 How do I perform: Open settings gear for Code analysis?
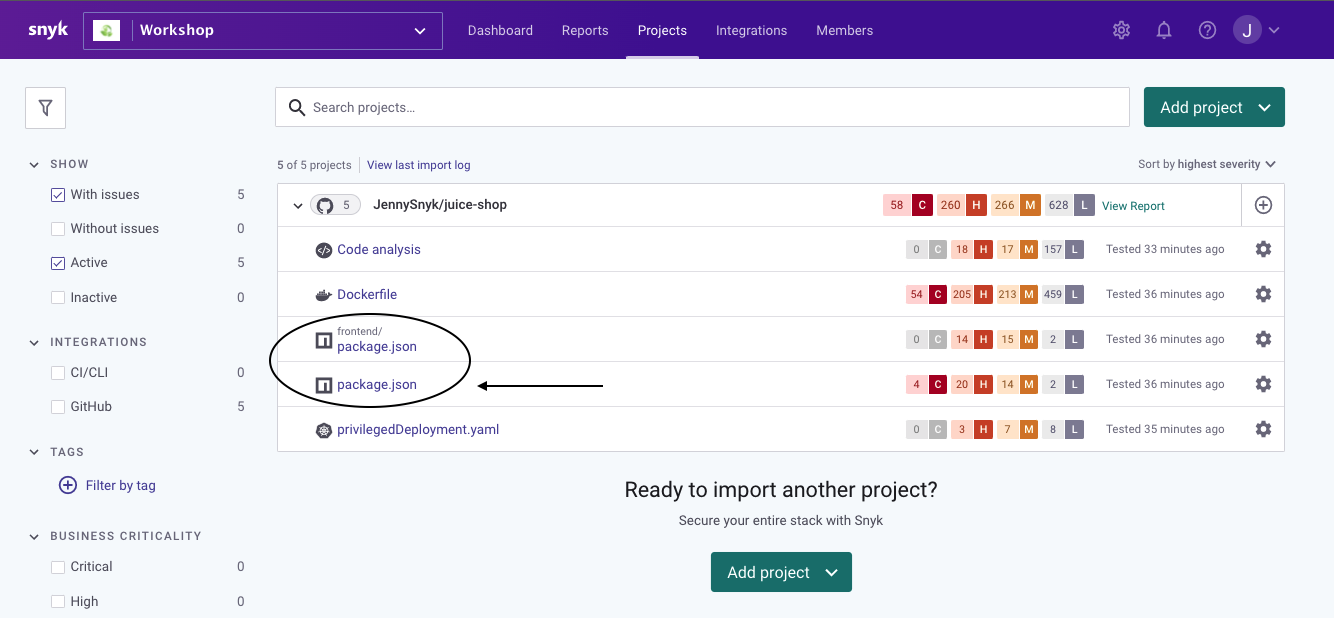(x=1263, y=249)
